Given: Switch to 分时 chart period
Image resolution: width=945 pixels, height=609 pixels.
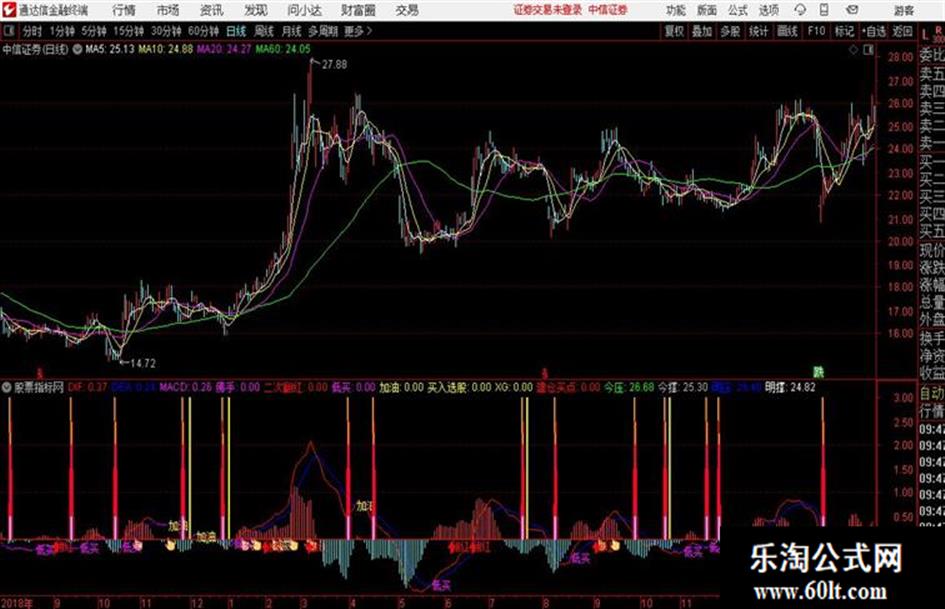Looking at the screenshot, I should point(33,31).
